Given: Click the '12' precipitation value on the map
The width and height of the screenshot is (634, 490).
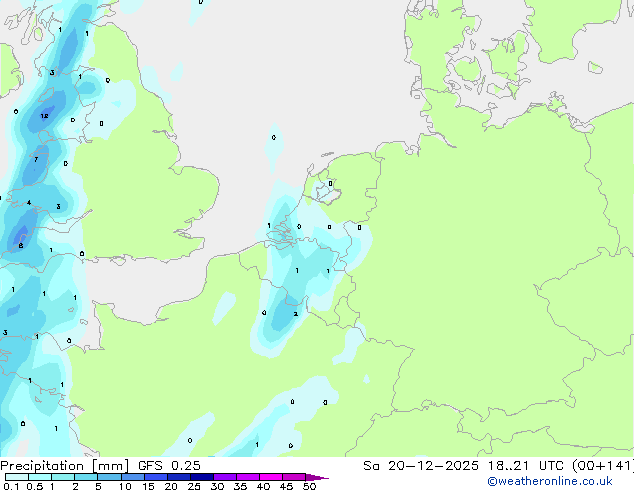Looking at the screenshot, I should [44, 116].
